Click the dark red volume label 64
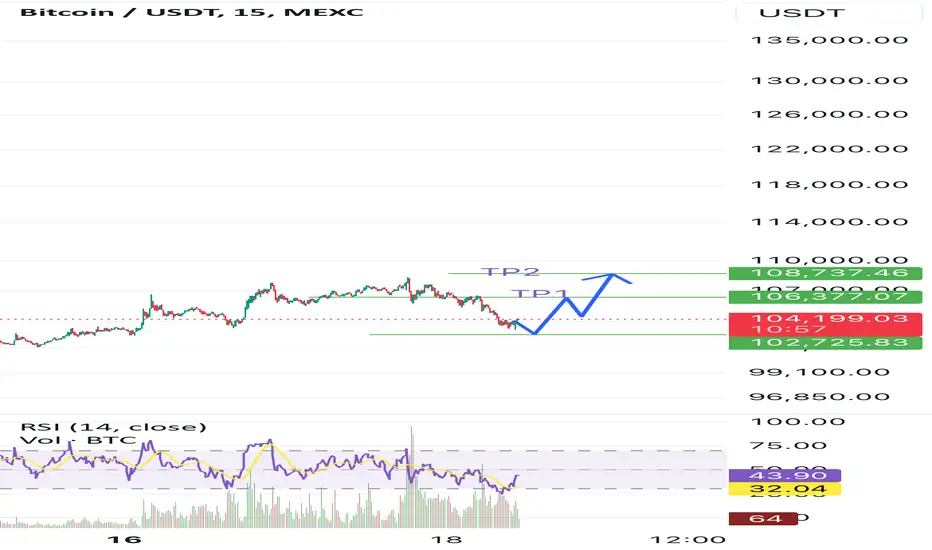 tap(764, 519)
